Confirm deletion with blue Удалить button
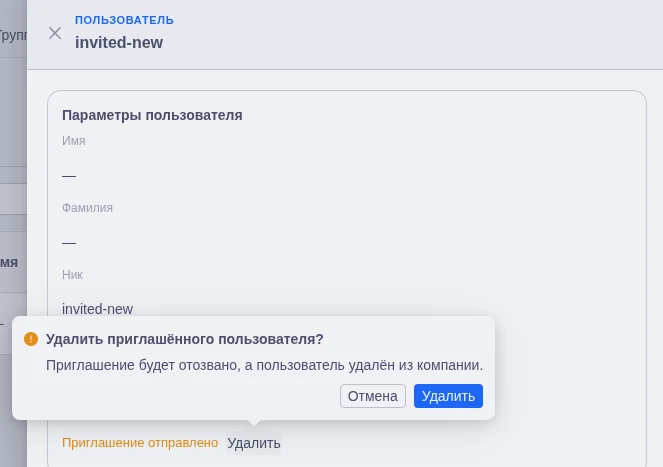Image resolution: width=663 pixels, height=467 pixels. [448, 396]
